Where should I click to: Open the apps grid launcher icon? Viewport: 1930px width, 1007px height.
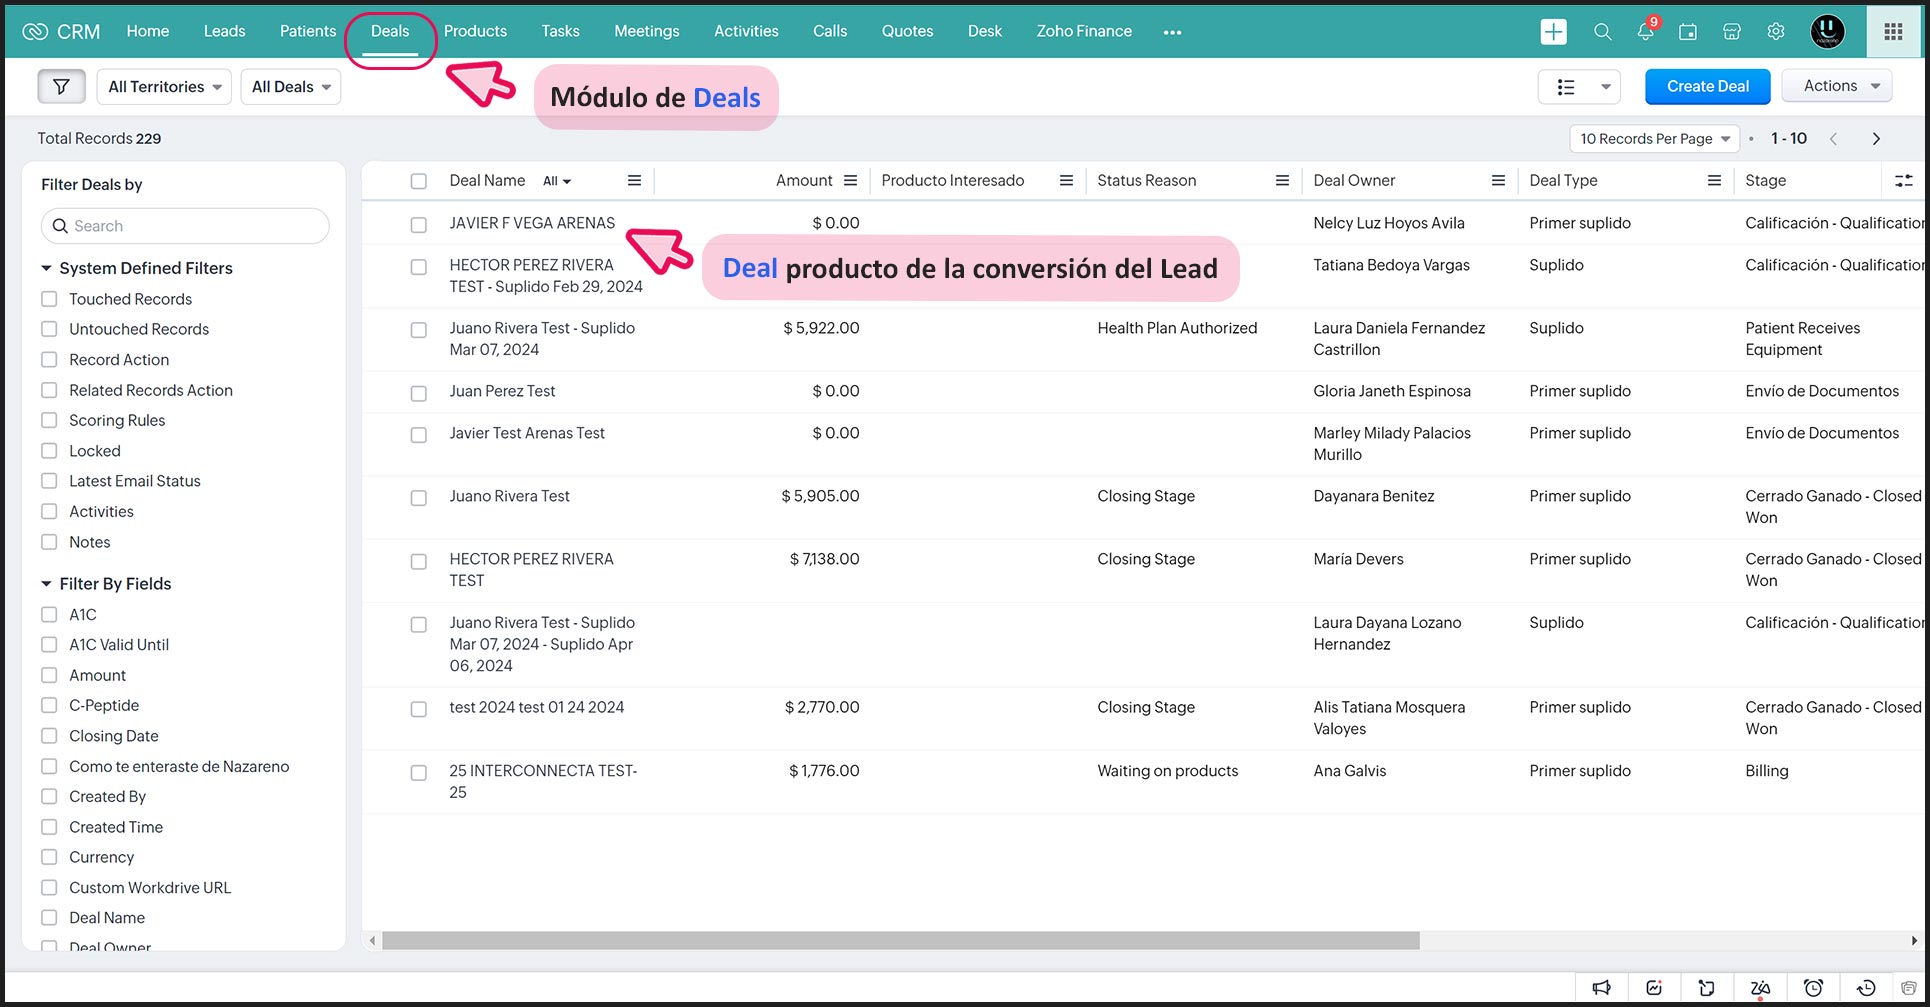[1893, 32]
